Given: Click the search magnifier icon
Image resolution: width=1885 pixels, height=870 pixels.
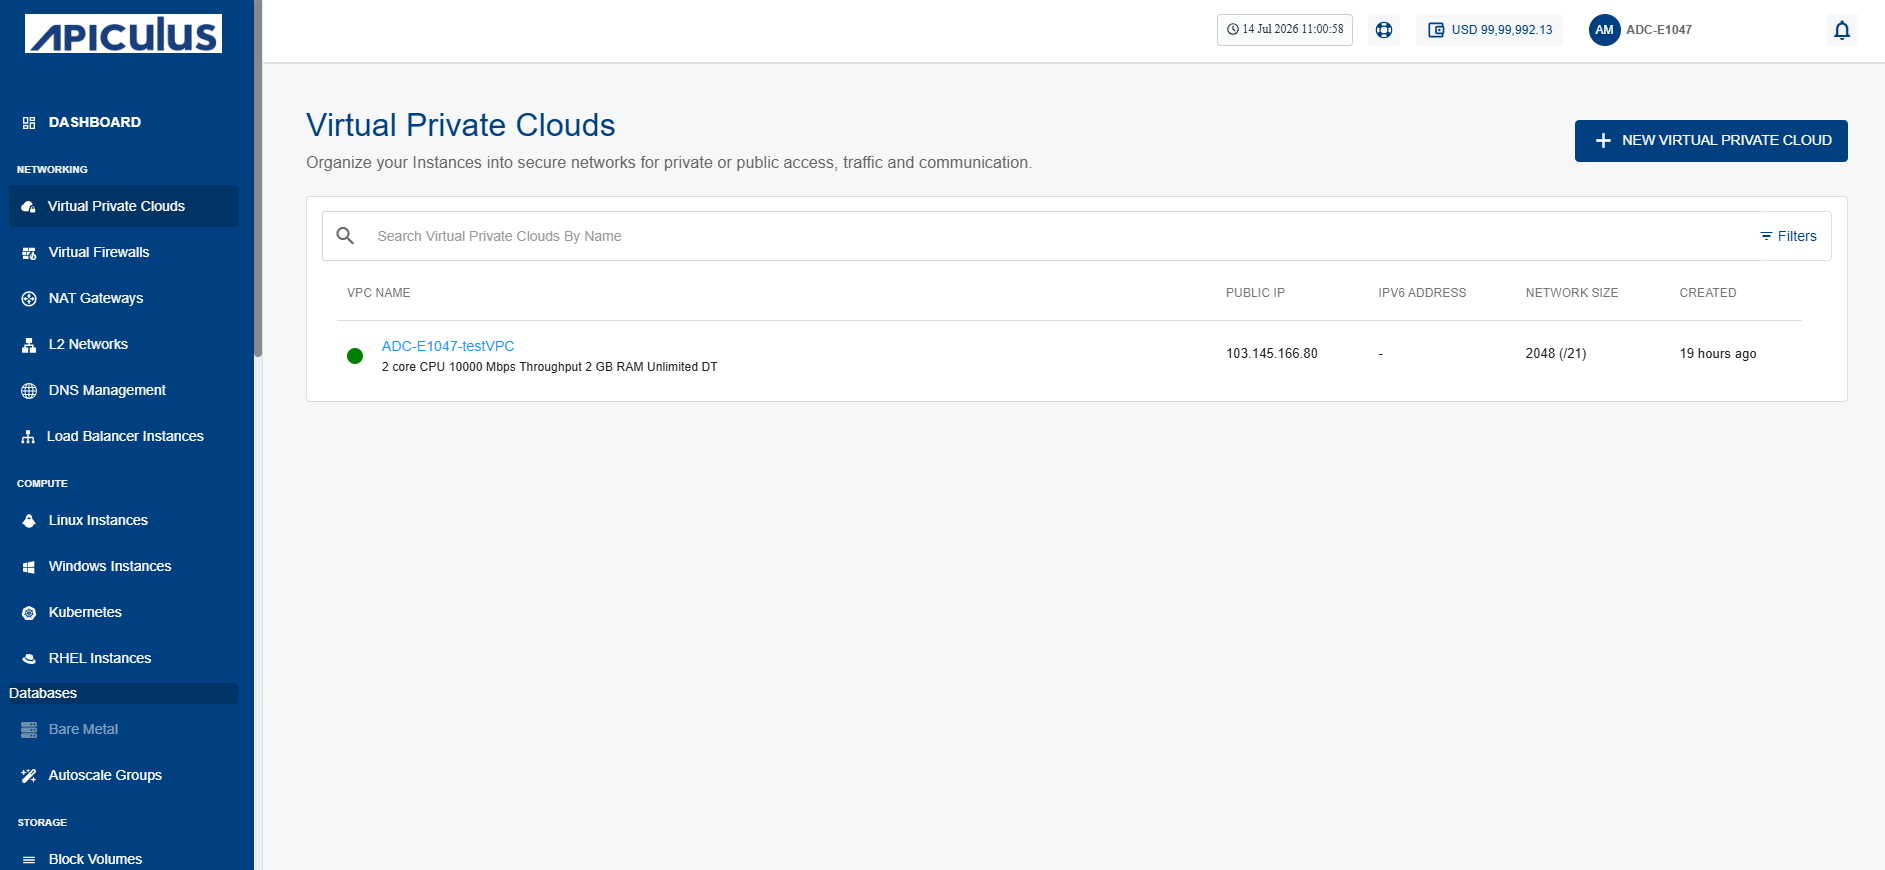Looking at the screenshot, I should tap(345, 236).
